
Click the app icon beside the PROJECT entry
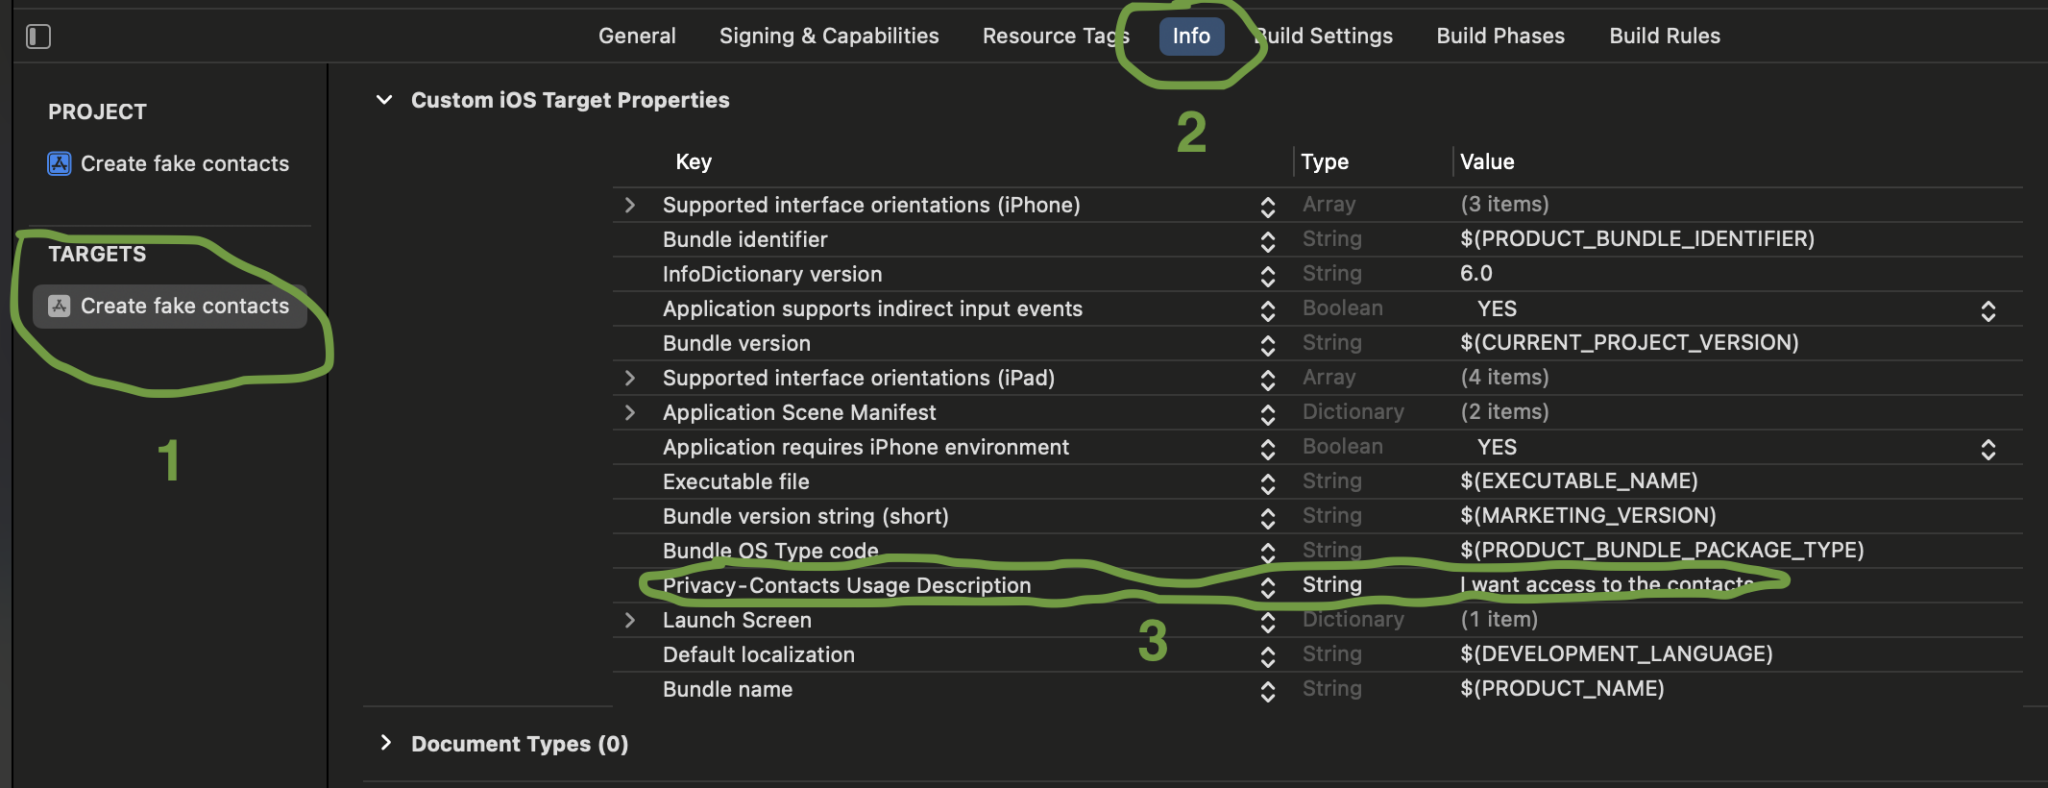pos(58,163)
